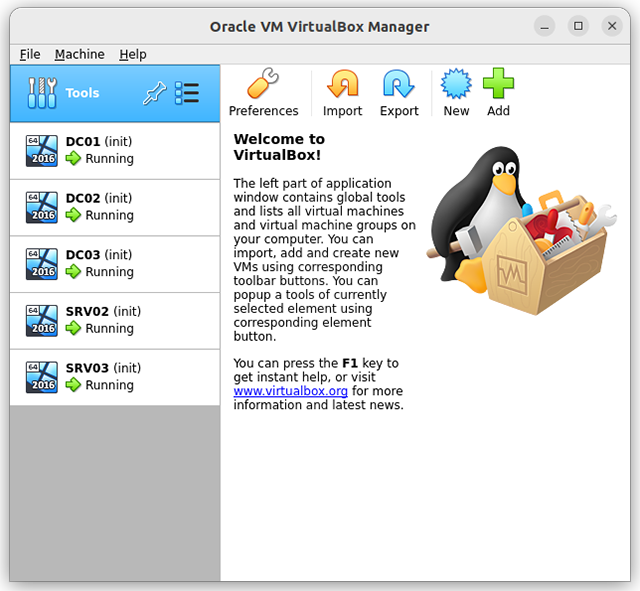Open the Machine menu
The height and width of the screenshot is (591, 640).
80,54
